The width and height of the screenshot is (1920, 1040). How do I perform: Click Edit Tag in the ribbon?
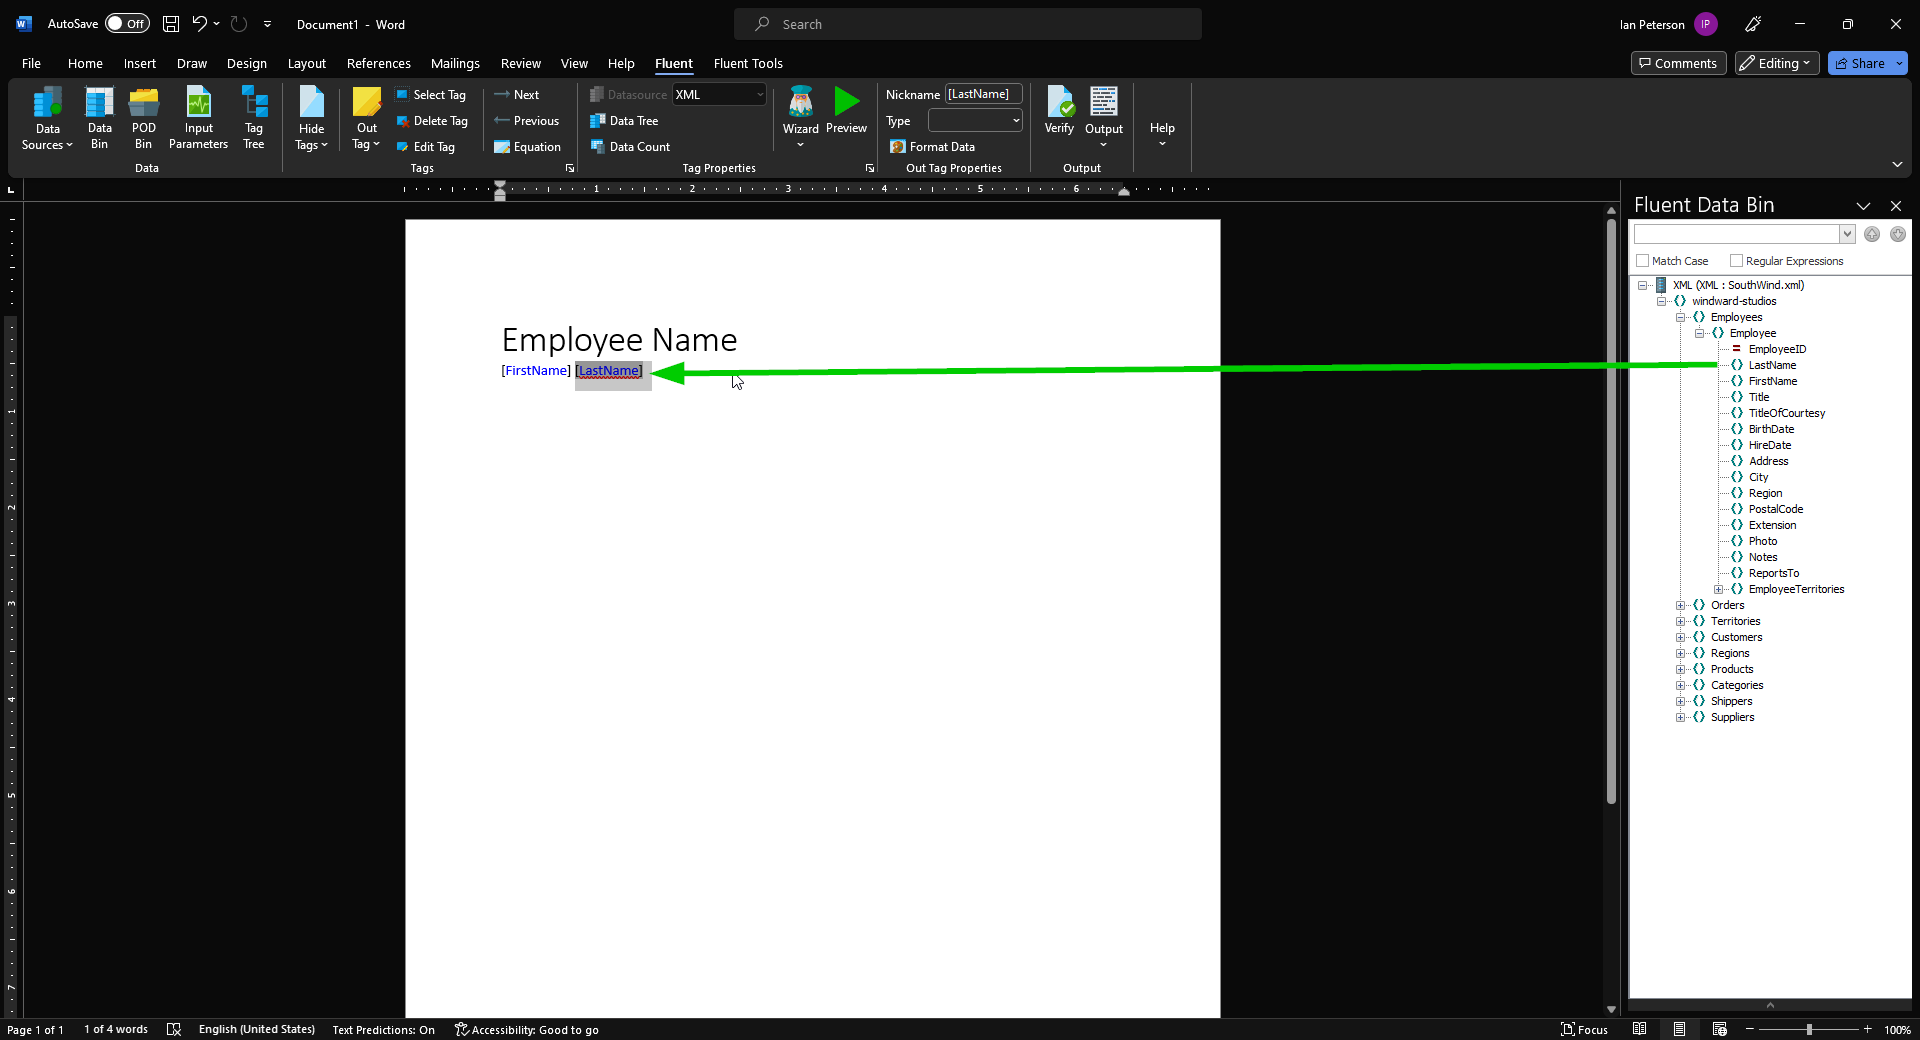[425, 147]
